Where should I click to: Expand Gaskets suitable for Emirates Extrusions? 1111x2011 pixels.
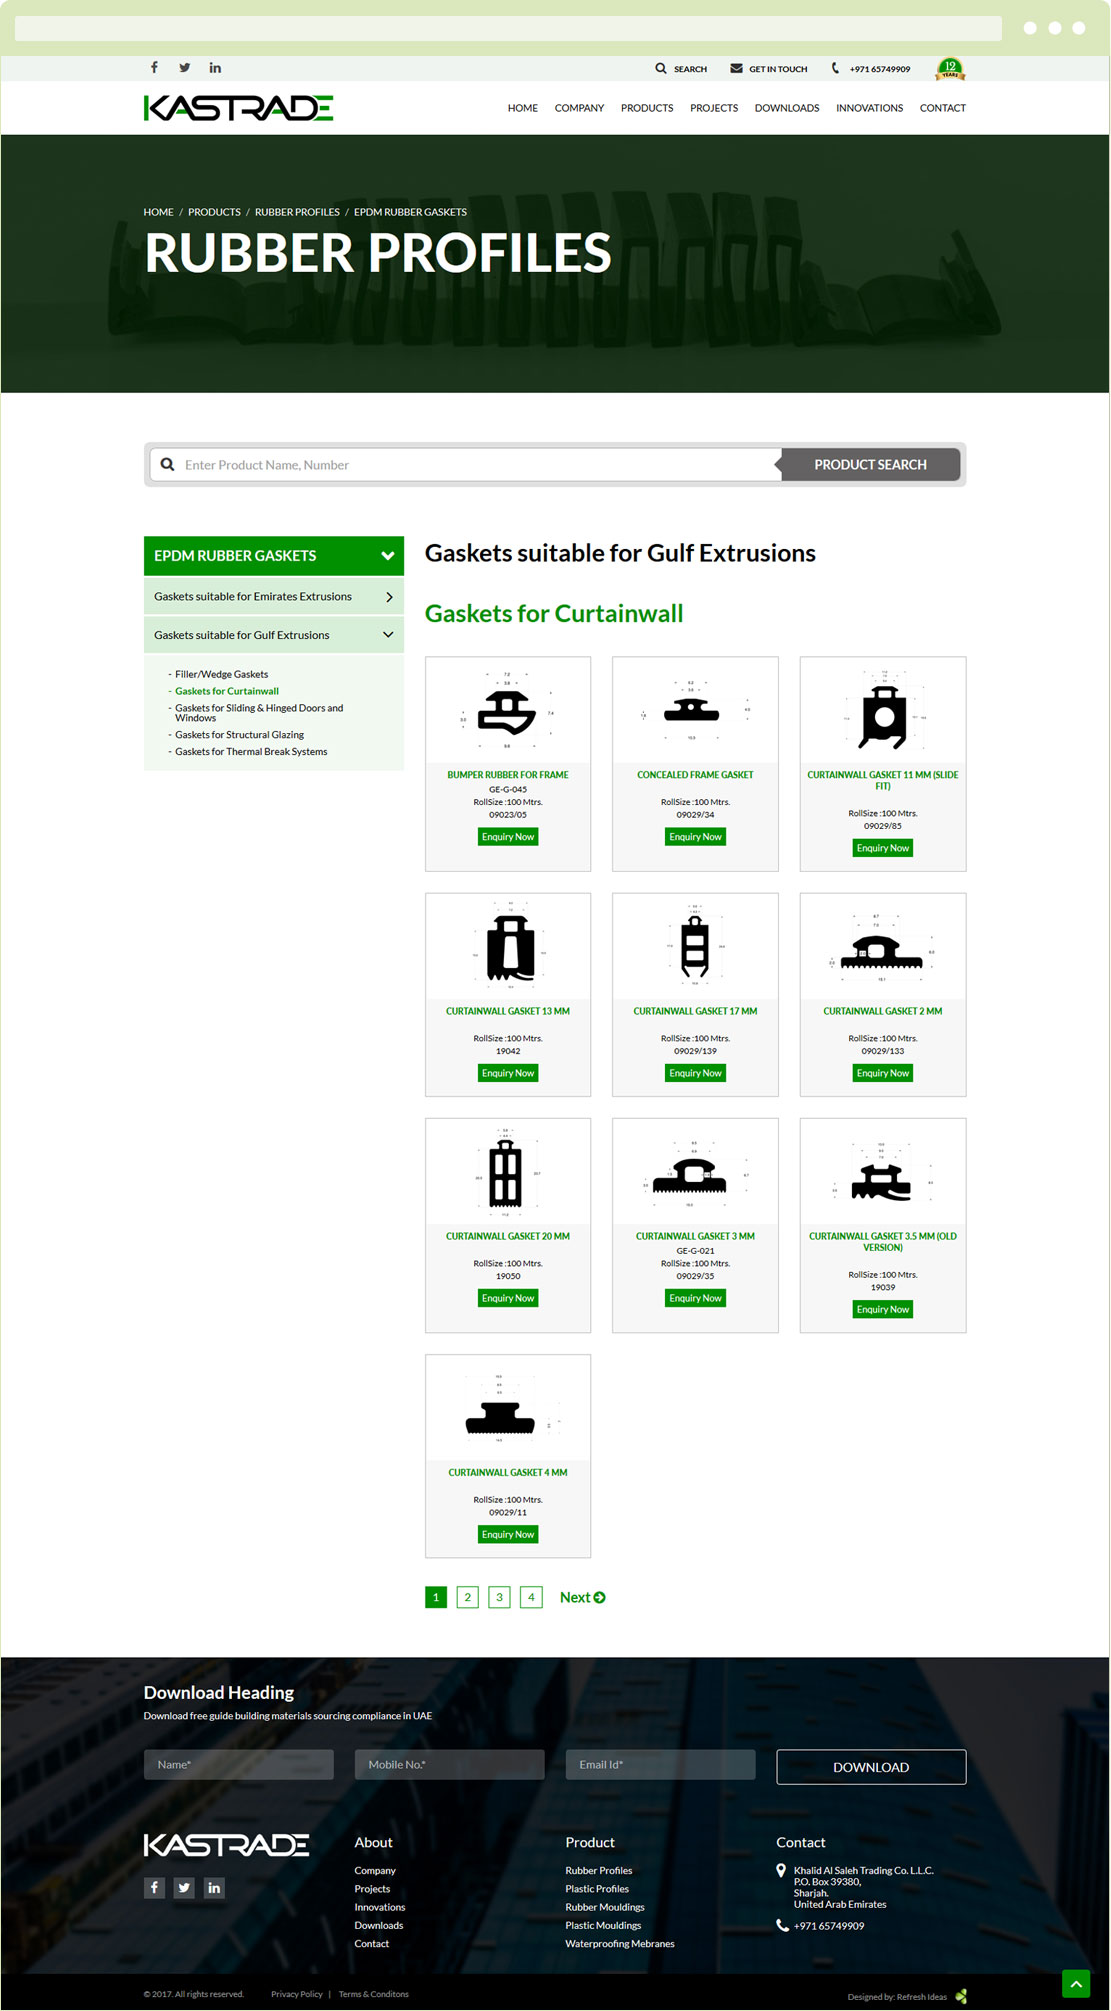tap(389, 597)
